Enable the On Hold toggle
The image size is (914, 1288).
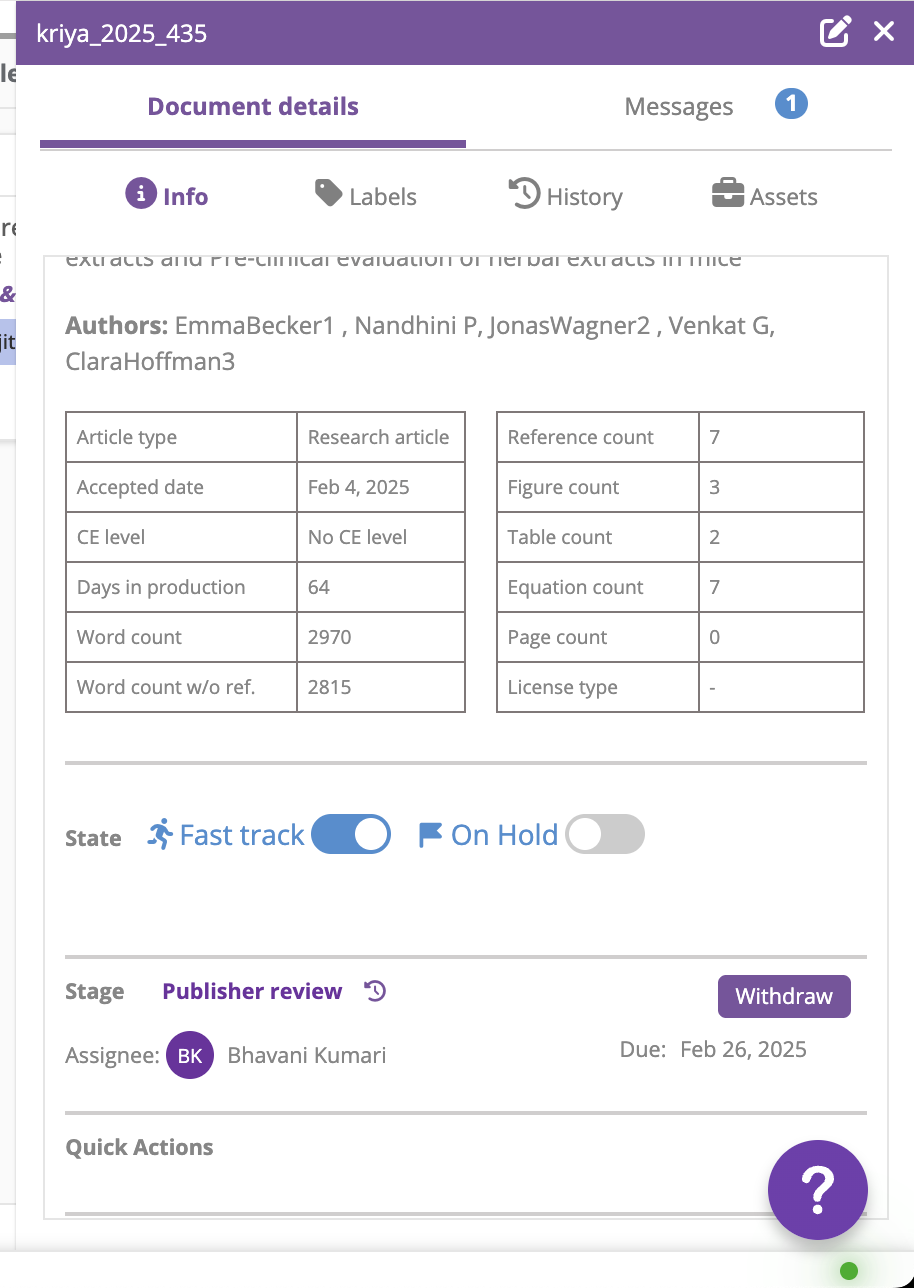point(605,834)
